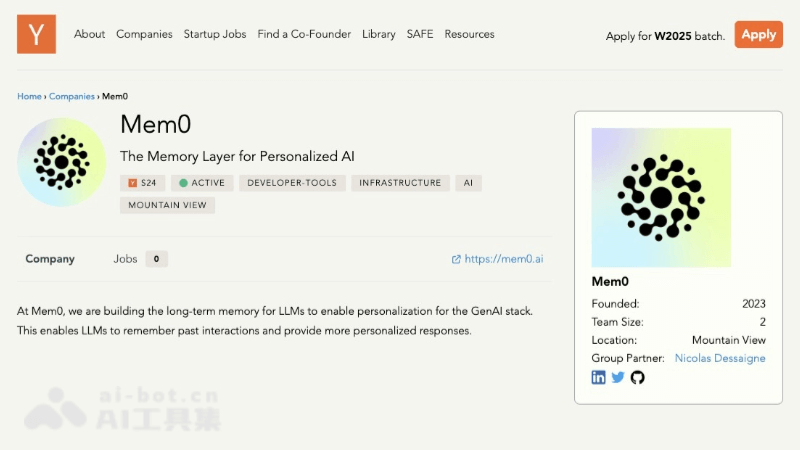The width and height of the screenshot is (800, 450).
Task: Select the DEVELOPER-TOOLS tag
Action: tap(292, 183)
